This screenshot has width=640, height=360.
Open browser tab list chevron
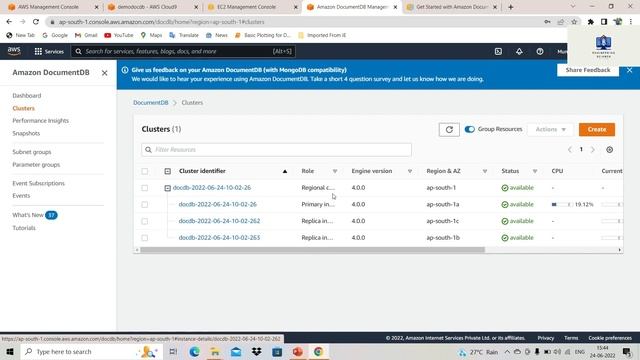coord(573,7)
